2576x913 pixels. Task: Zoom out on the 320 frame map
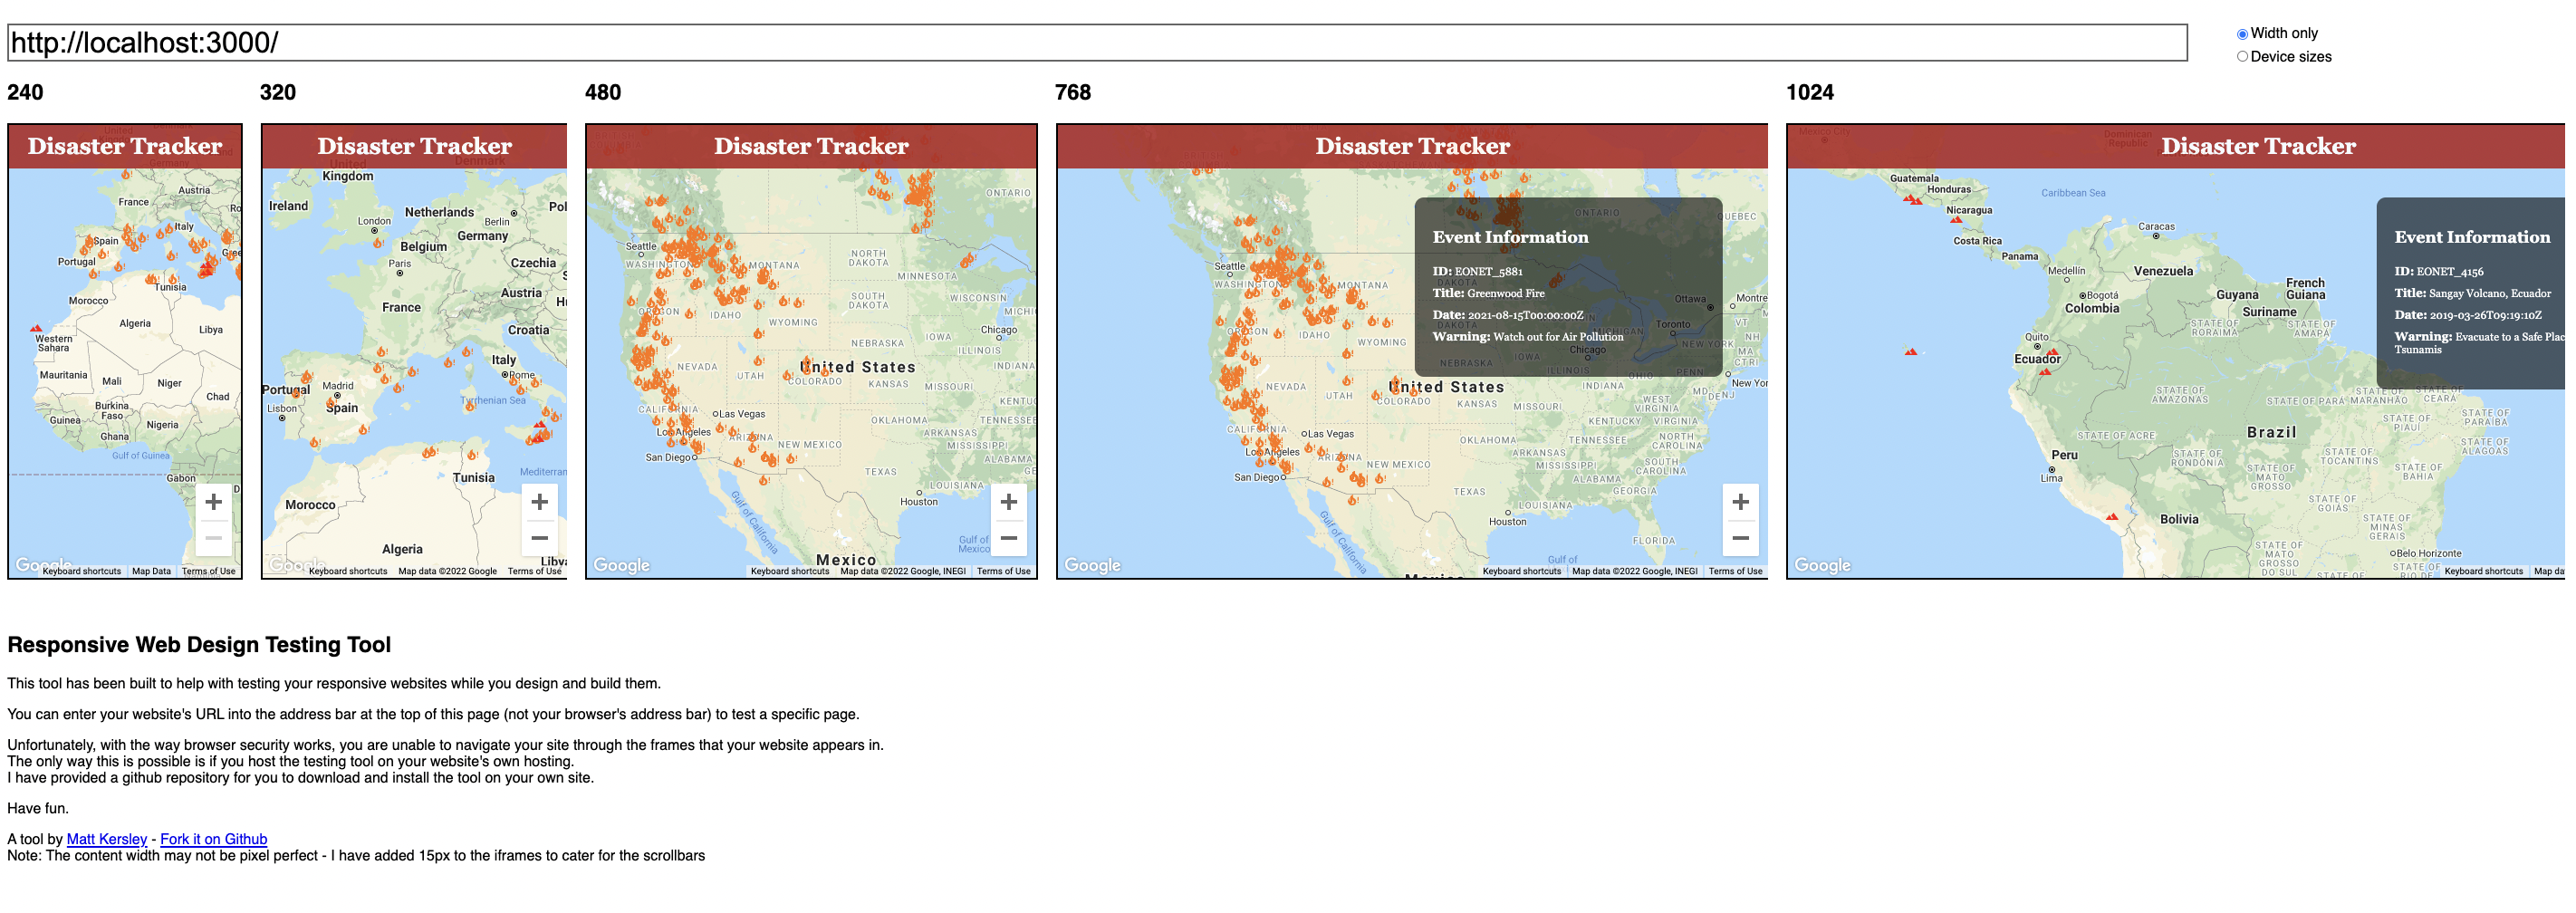[x=539, y=538]
